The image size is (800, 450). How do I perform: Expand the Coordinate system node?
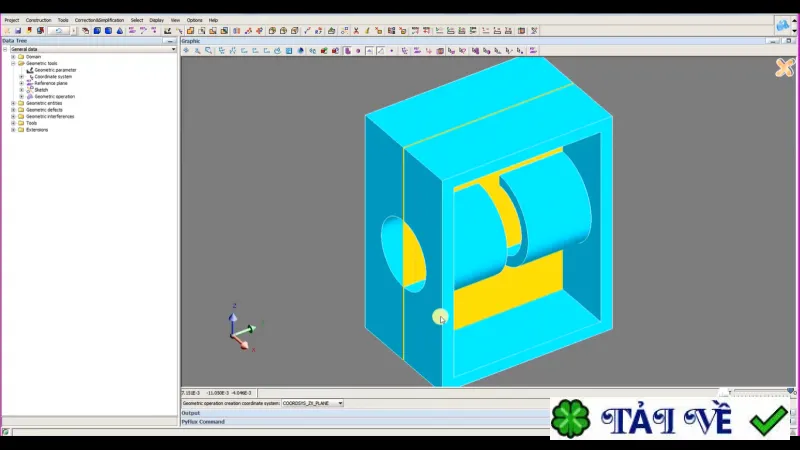point(21,77)
